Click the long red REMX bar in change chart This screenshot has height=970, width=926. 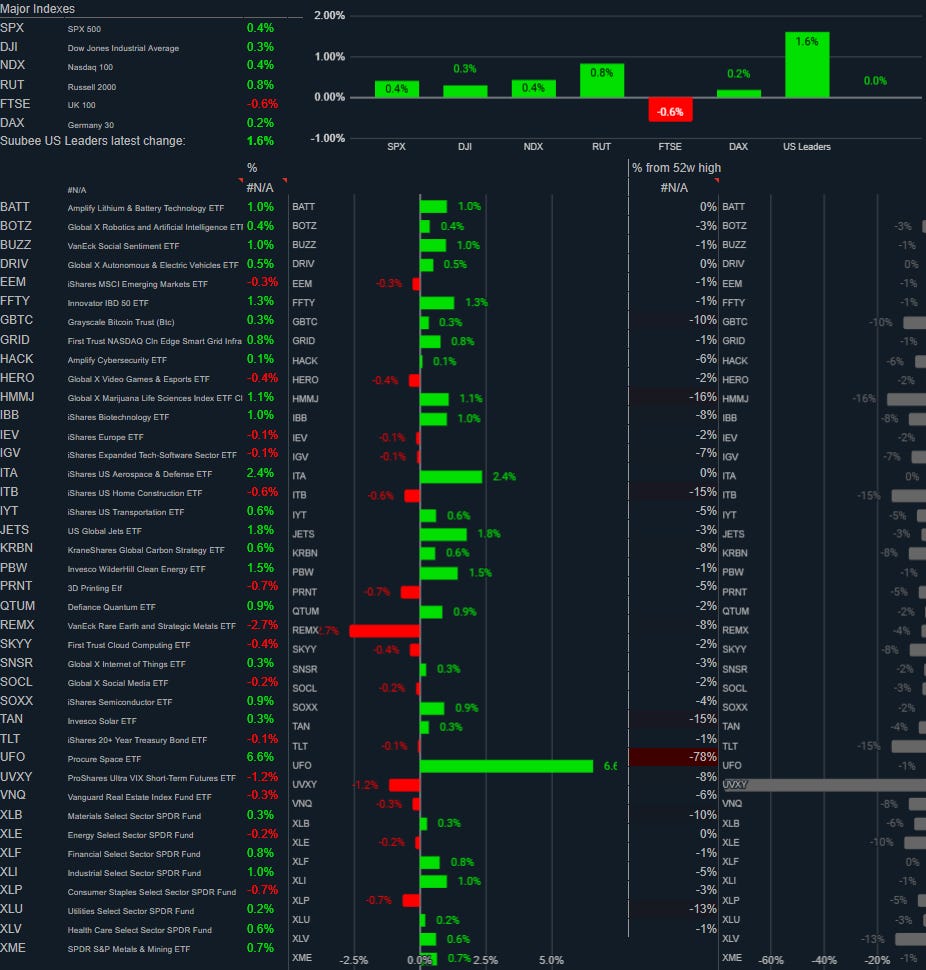pyautogui.click(x=385, y=631)
